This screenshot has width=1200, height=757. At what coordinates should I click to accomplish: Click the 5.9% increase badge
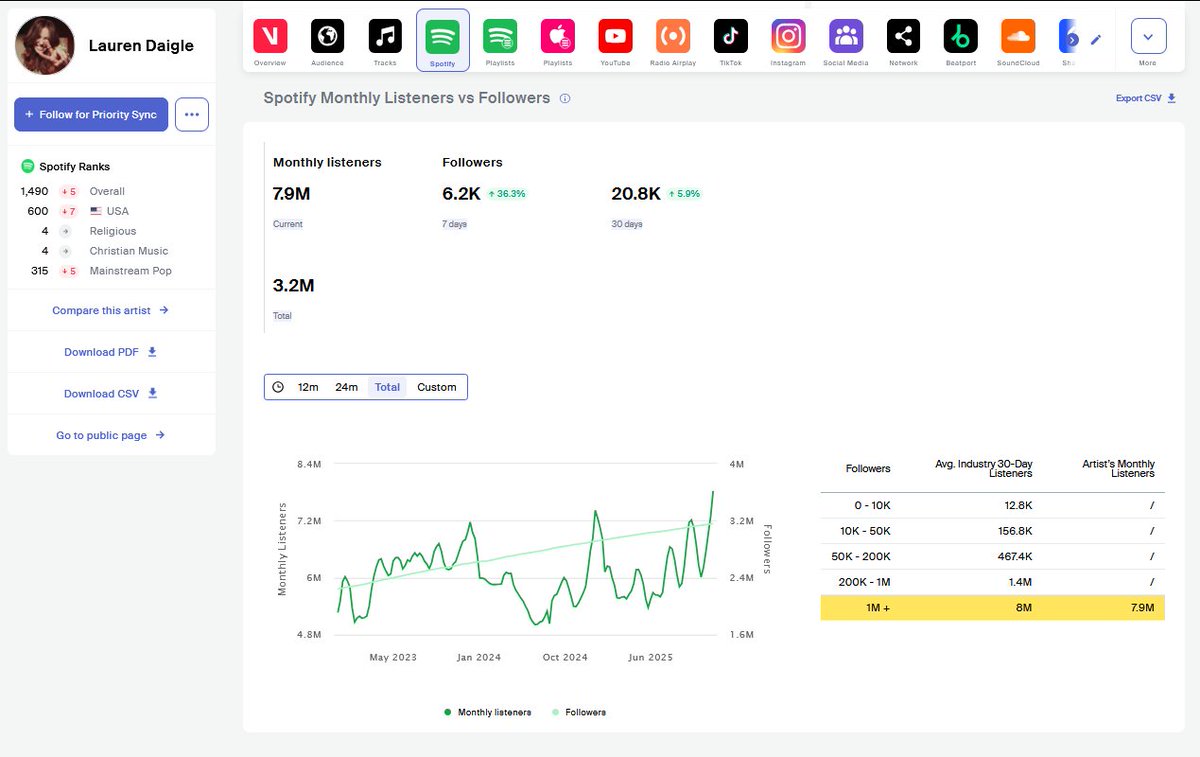point(685,194)
